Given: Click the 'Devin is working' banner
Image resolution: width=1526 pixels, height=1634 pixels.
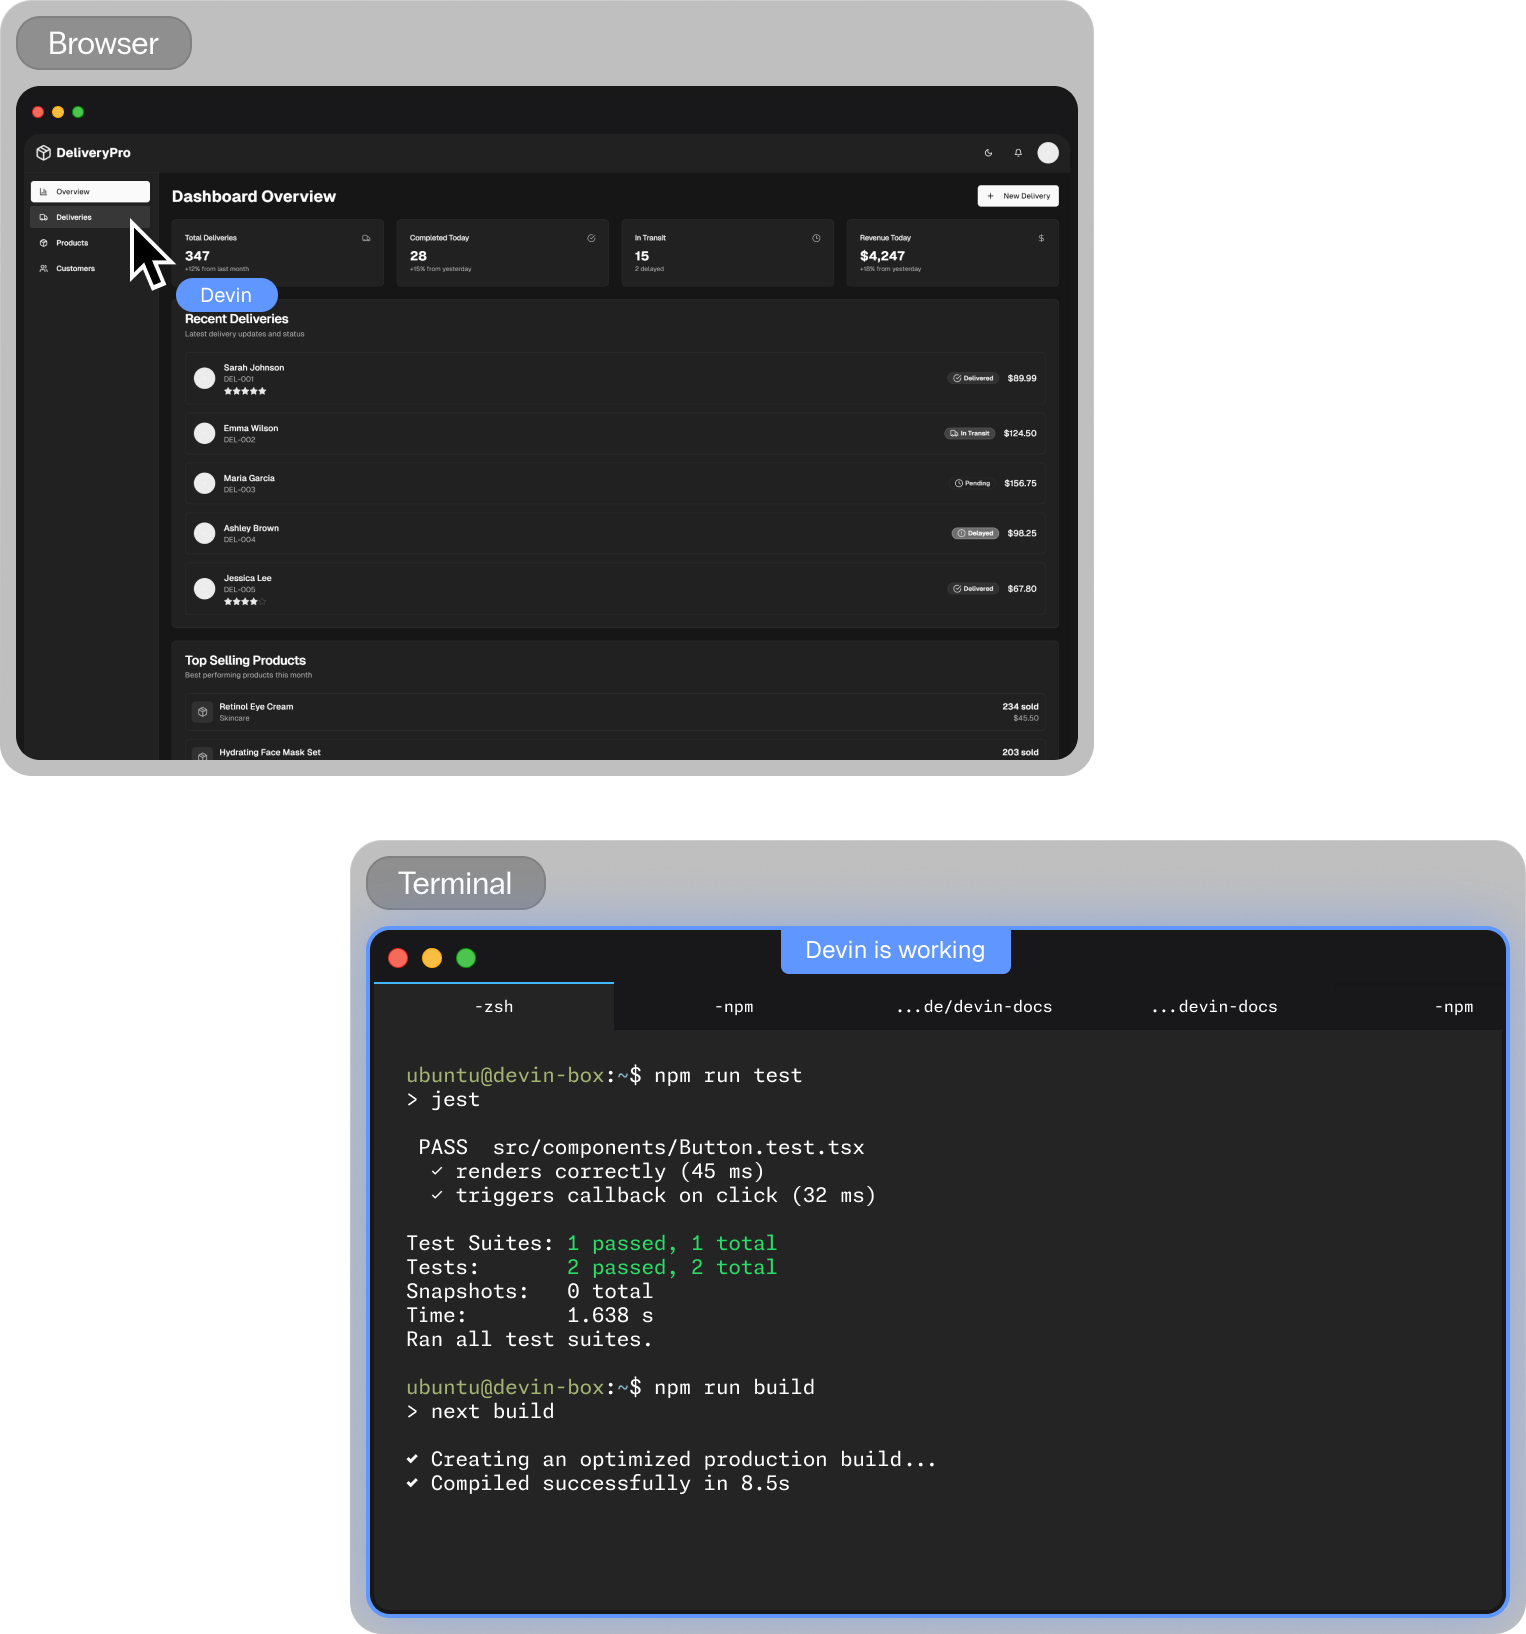Looking at the screenshot, I should 895,950.
